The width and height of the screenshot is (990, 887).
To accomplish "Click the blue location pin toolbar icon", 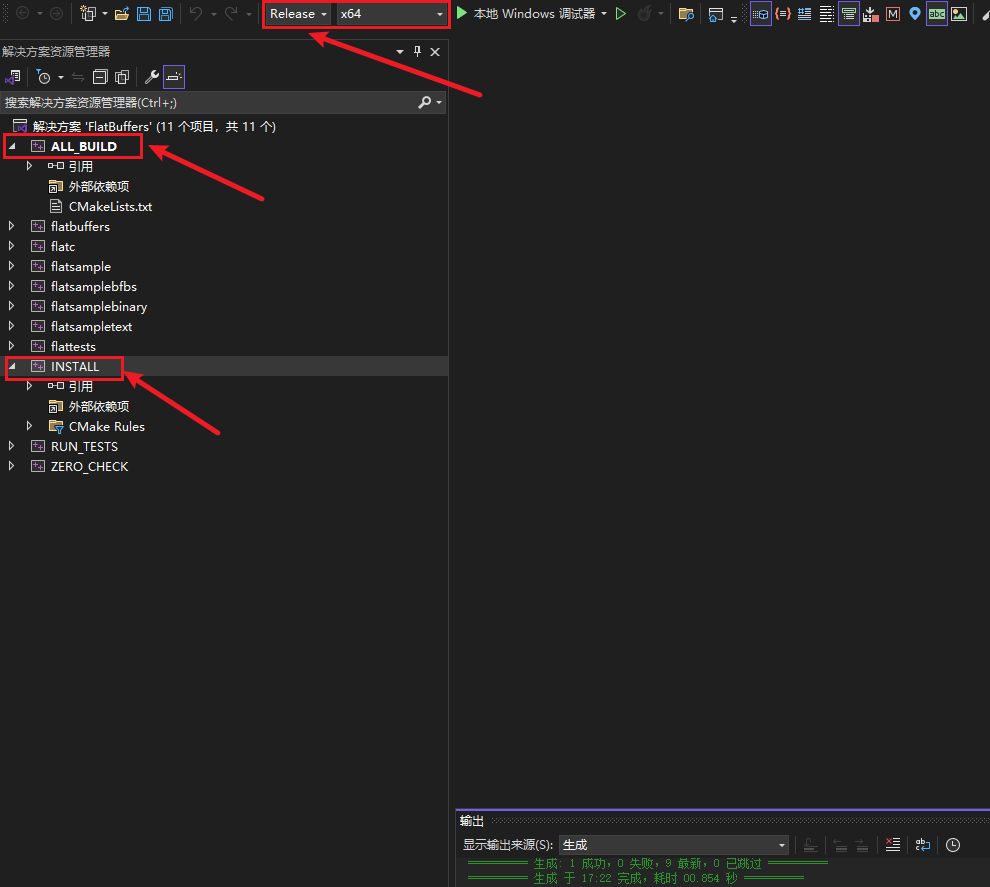I will [915, 13].
